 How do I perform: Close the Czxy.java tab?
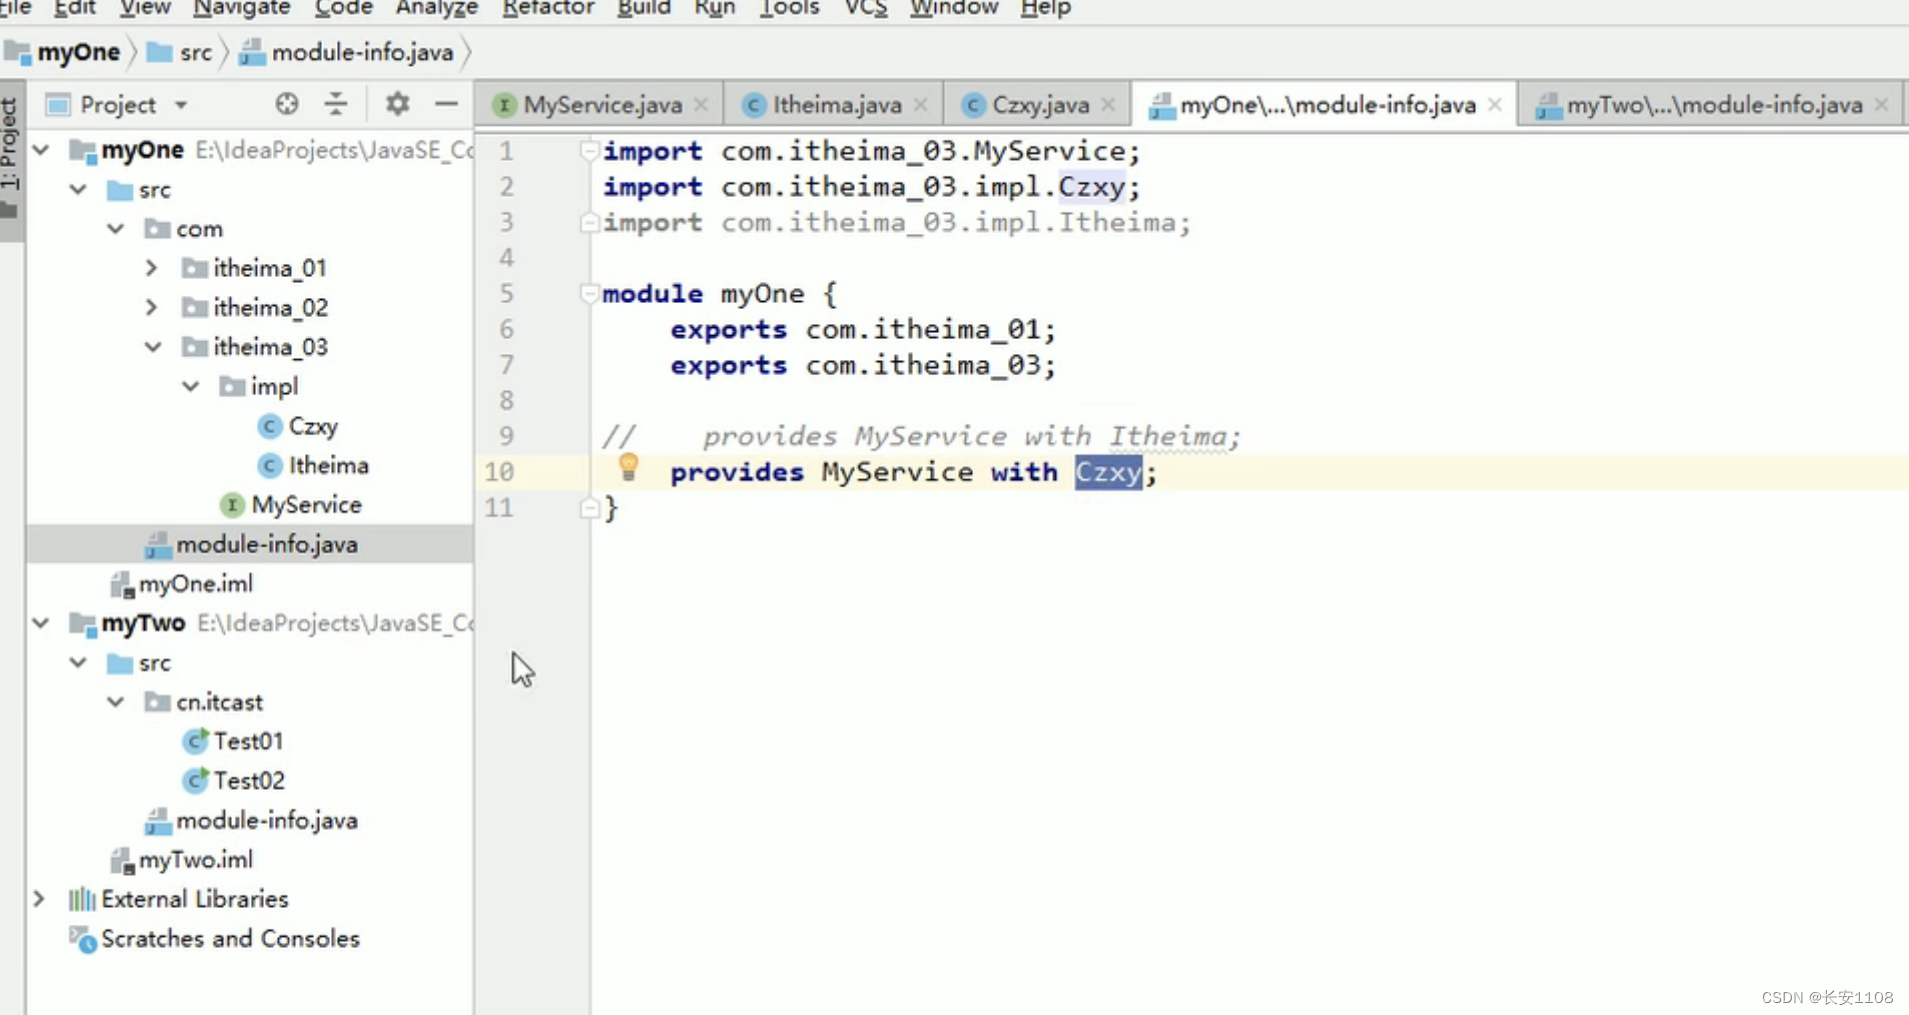click(x=1108, y=104)
